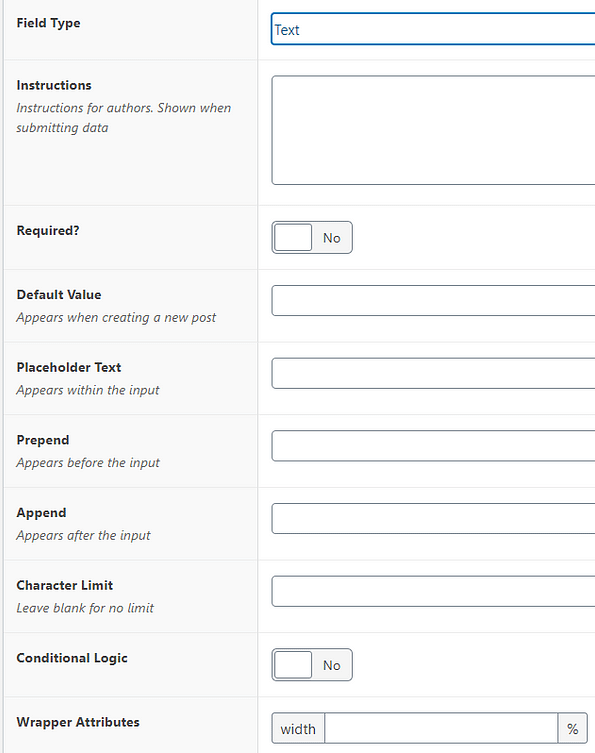This screenshot has width=595, height=753.
Task: Click the Default Value label
Action: click(x=59, y=295)
